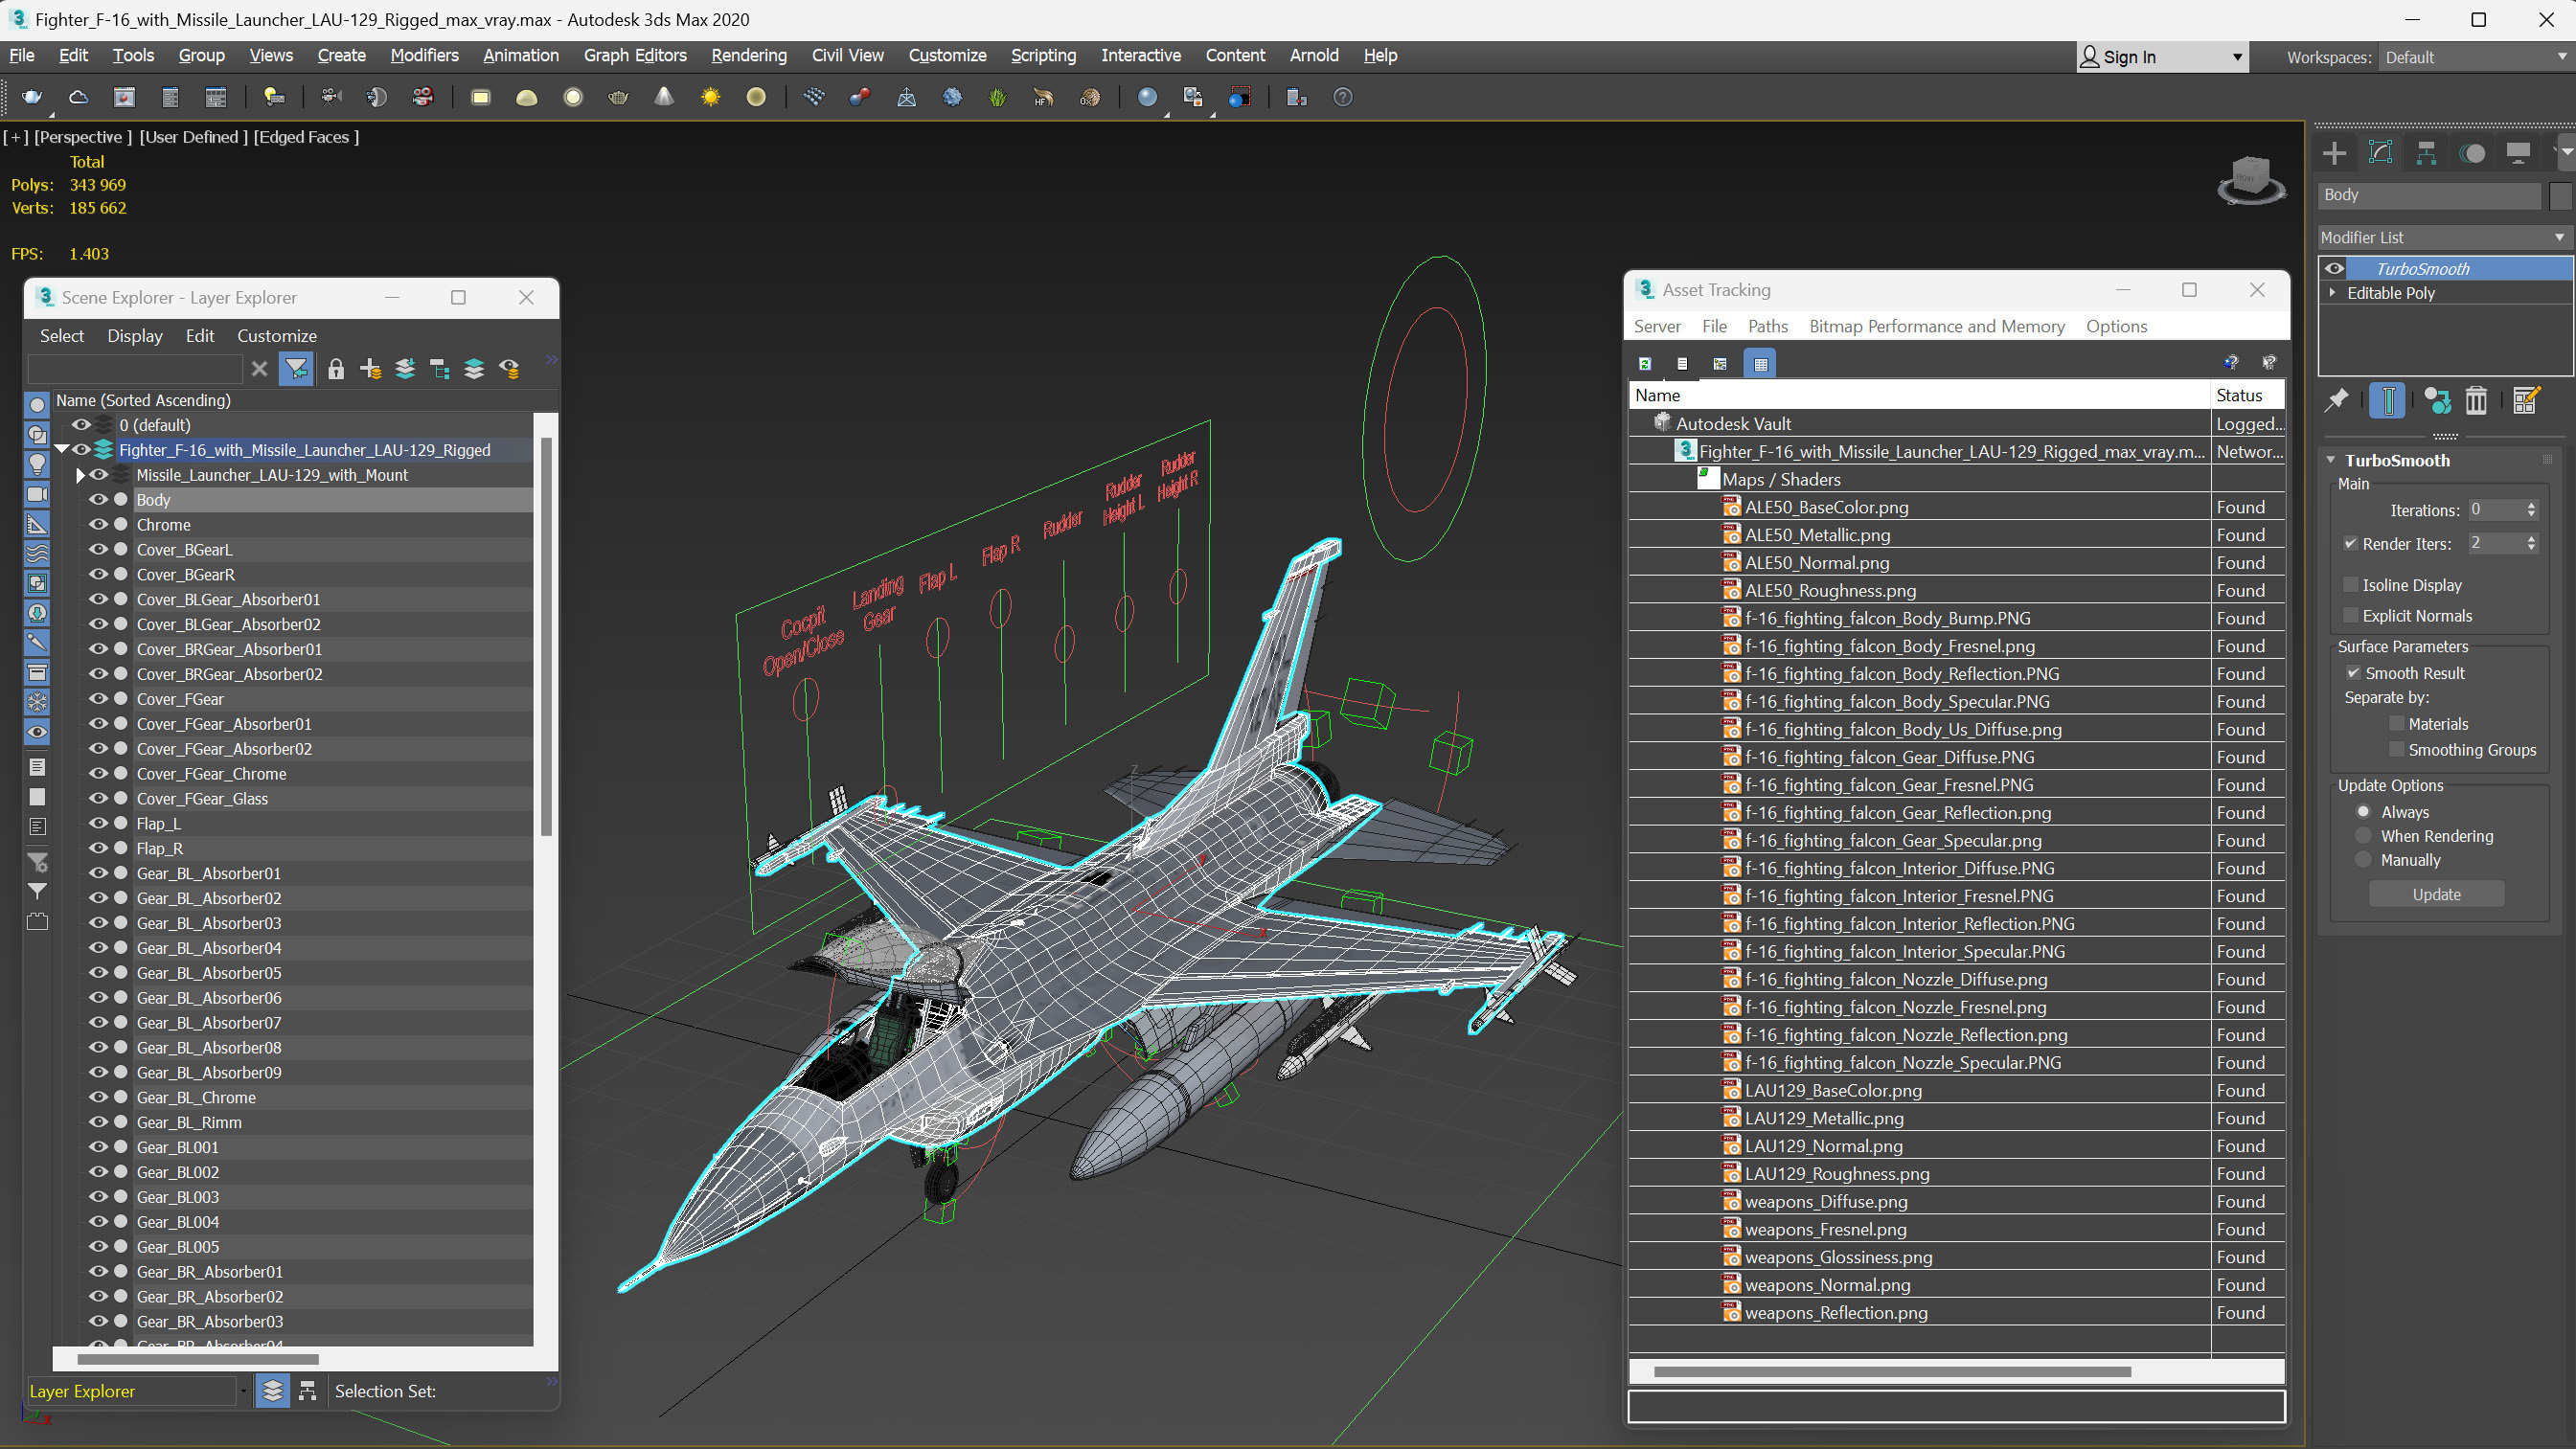Click the Scene Explorer vertical scrollbar
The width and height of the screenshot is (2576, 1449).
pos(546,637)
